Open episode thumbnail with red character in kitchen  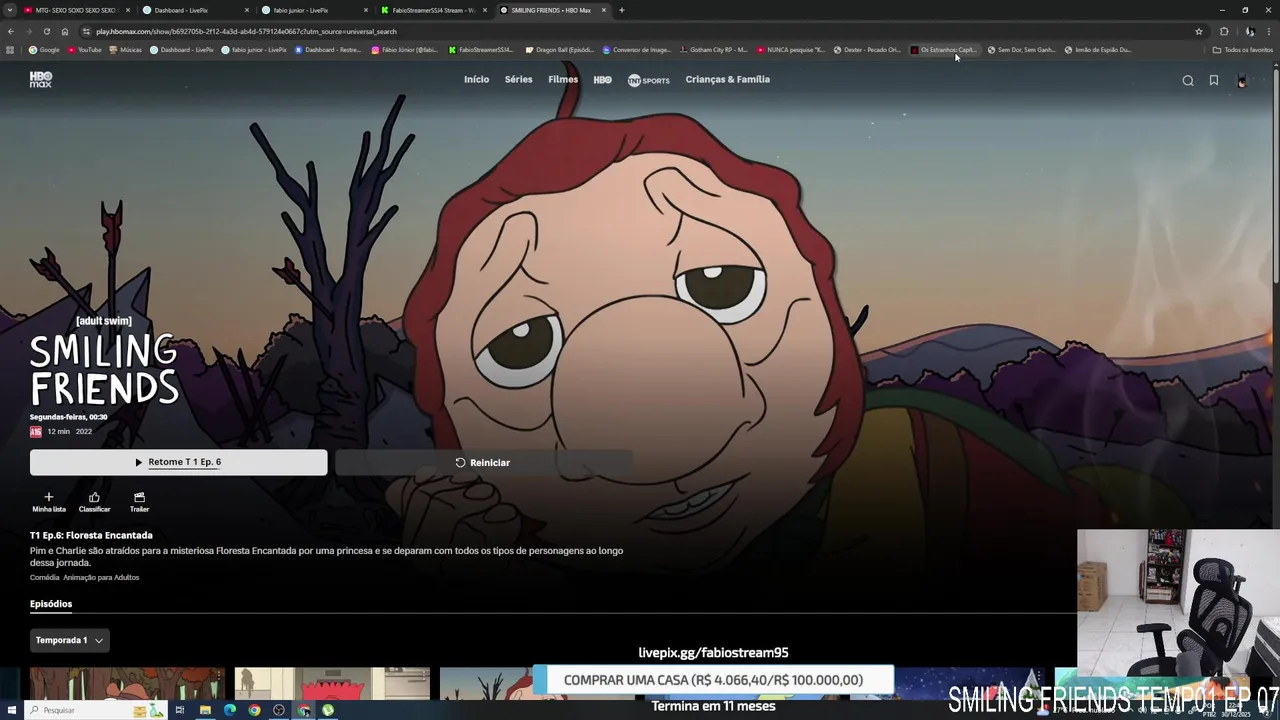click(x=332, y=684)
